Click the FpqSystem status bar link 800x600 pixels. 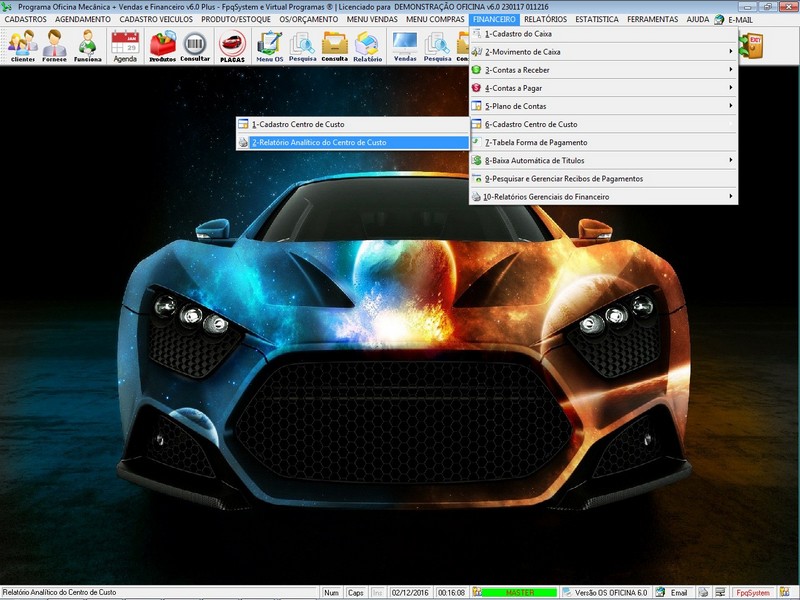click(x=753, y=593)
